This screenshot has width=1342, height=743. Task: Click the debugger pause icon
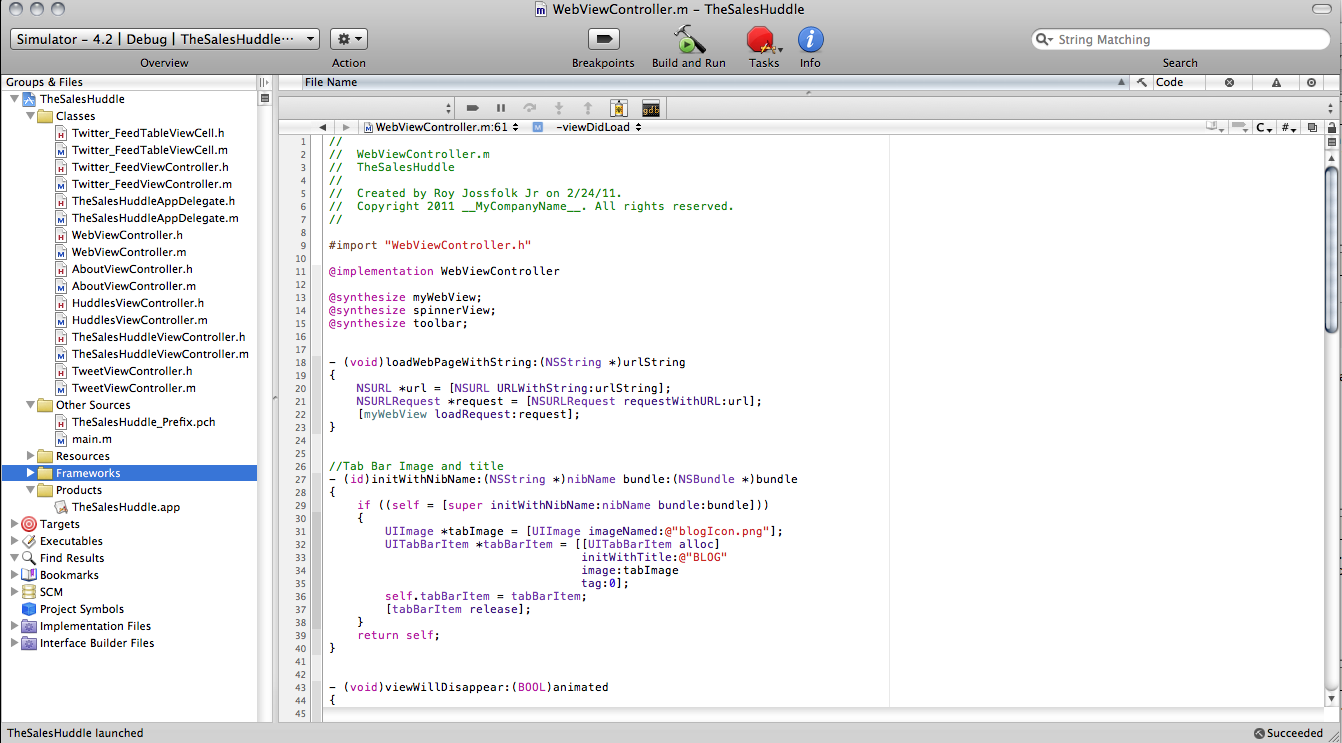coord(501,108)
